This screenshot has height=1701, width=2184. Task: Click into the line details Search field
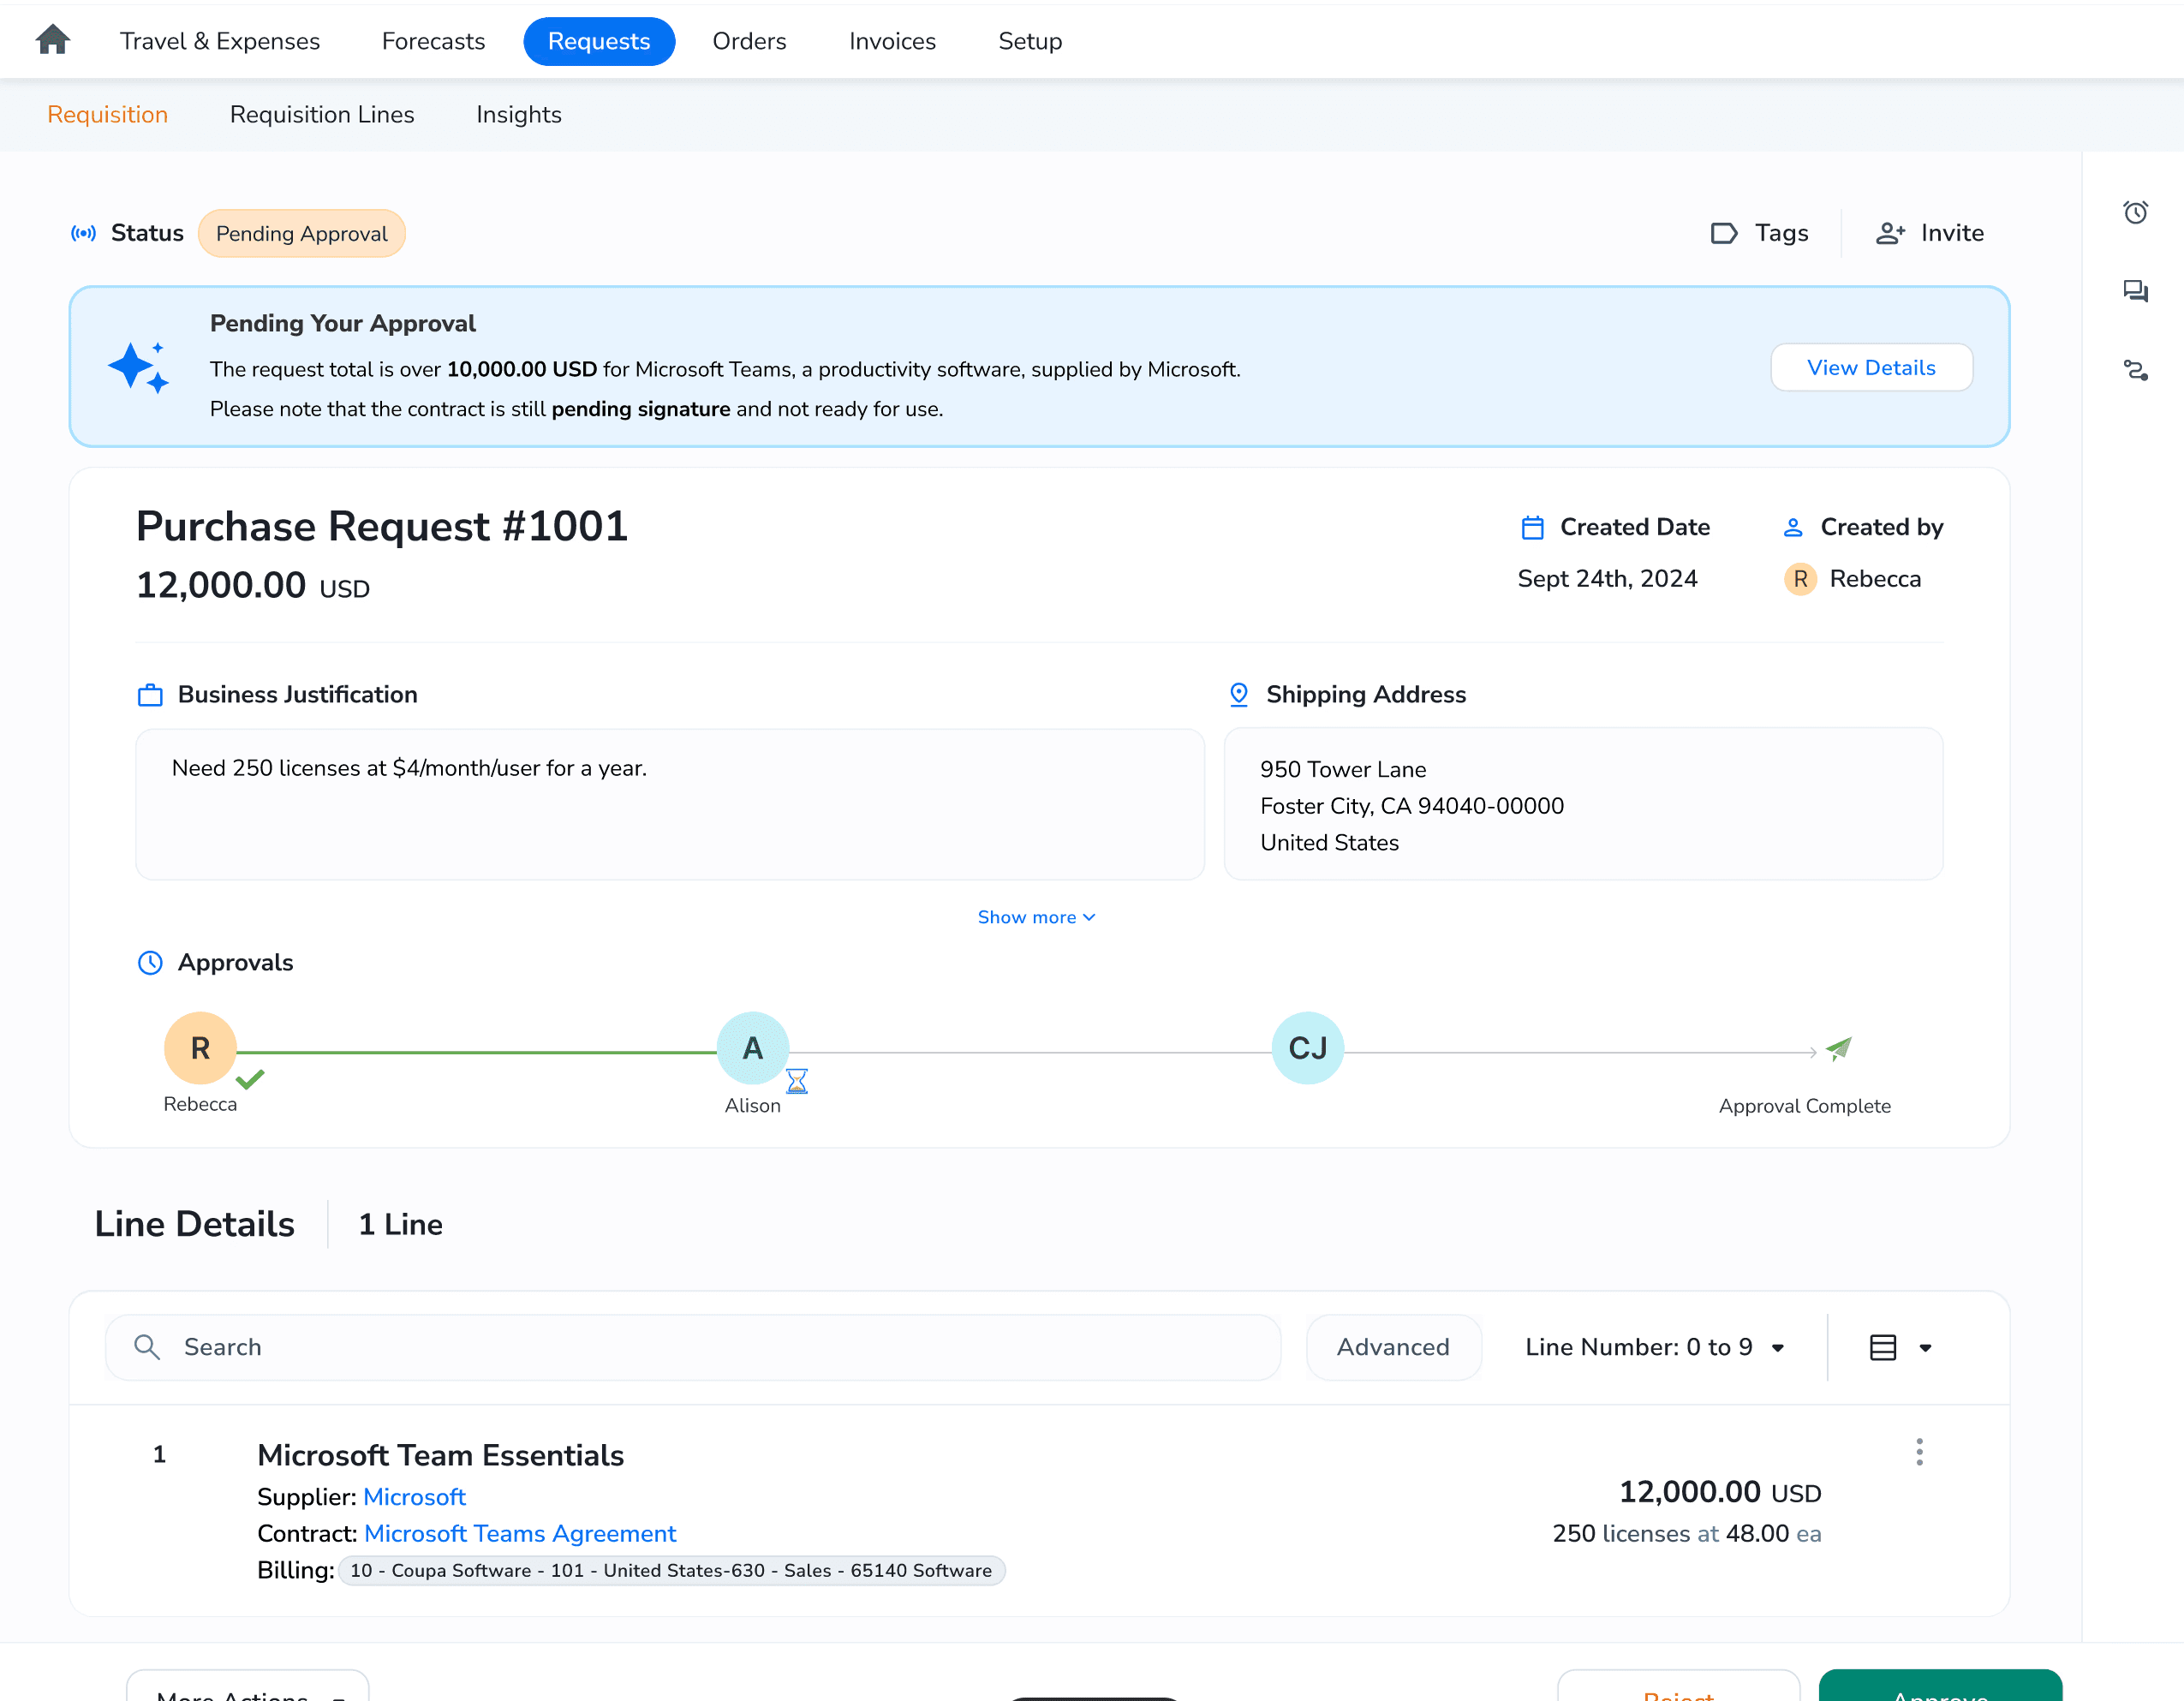[693, 1347]
